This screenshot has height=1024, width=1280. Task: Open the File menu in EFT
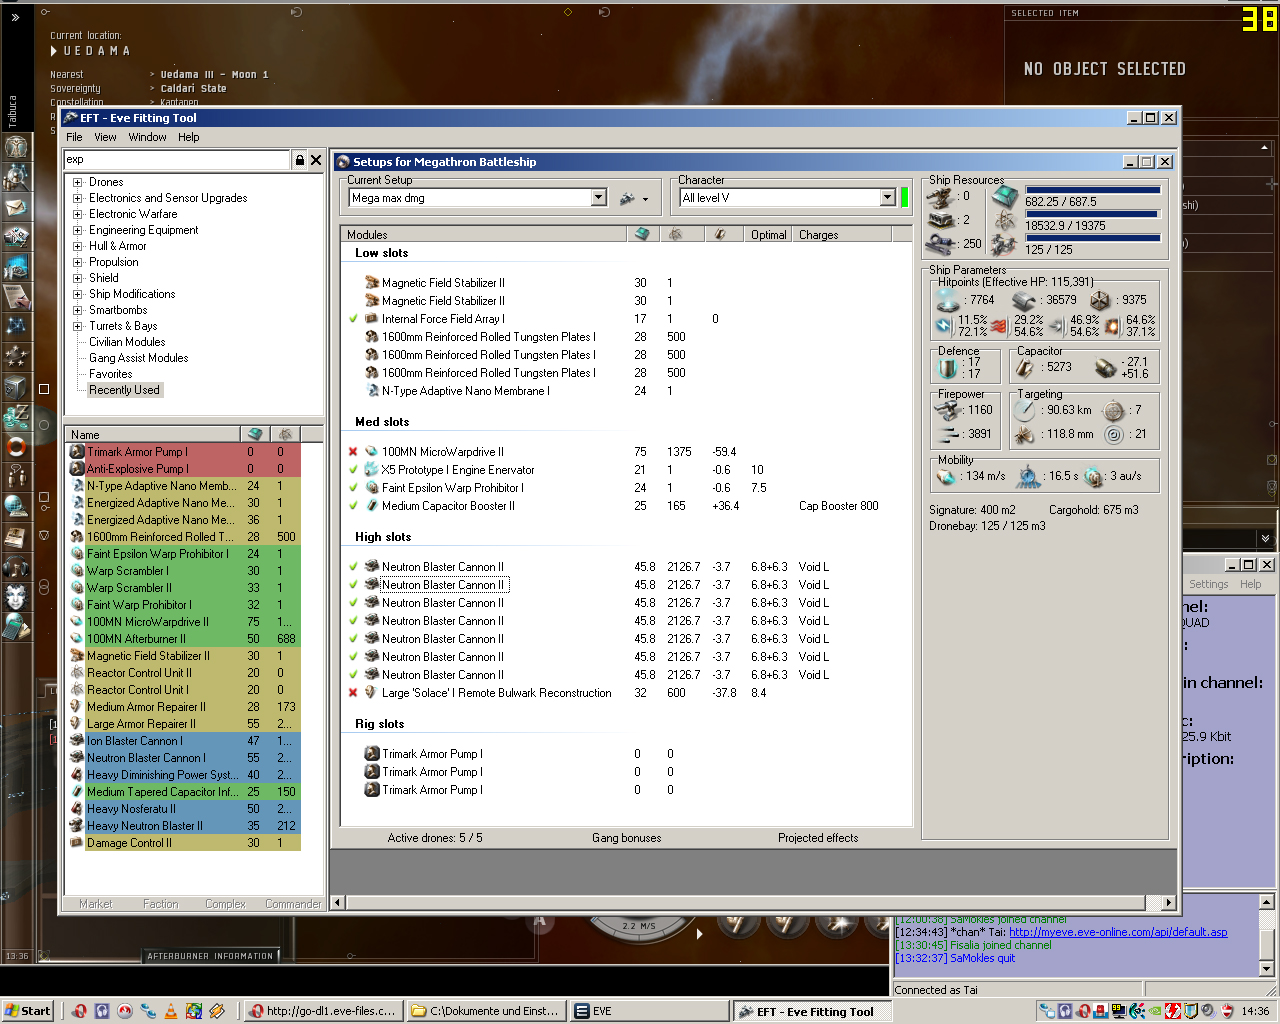point(74,137)
